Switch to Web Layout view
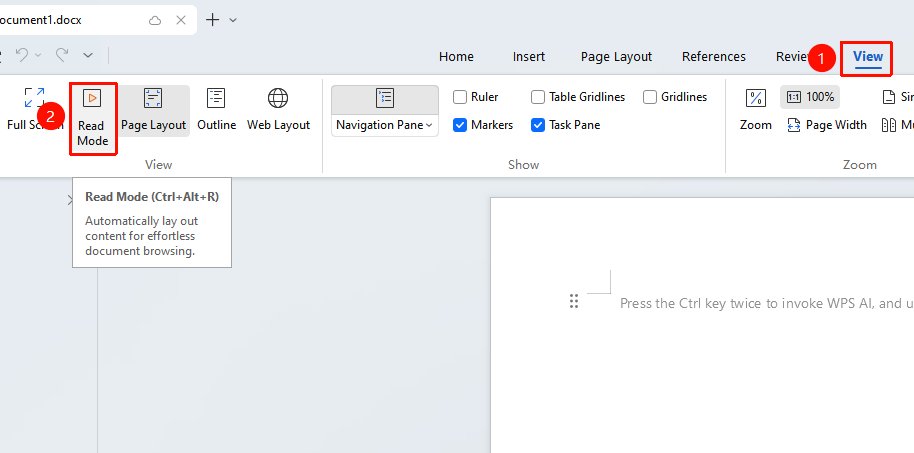 pos(278,111)
